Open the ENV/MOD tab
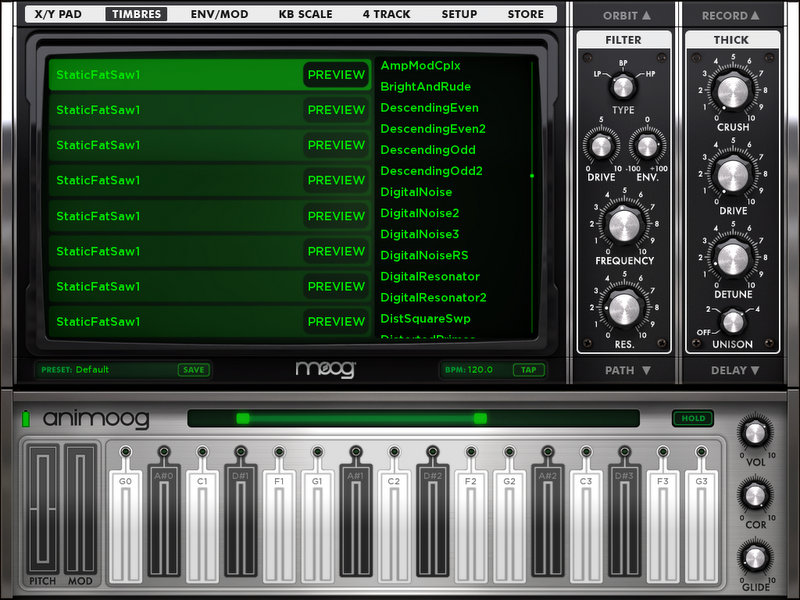Image resolution: width=800 pixels, height=600 pixels. click(x=219, y=14)
